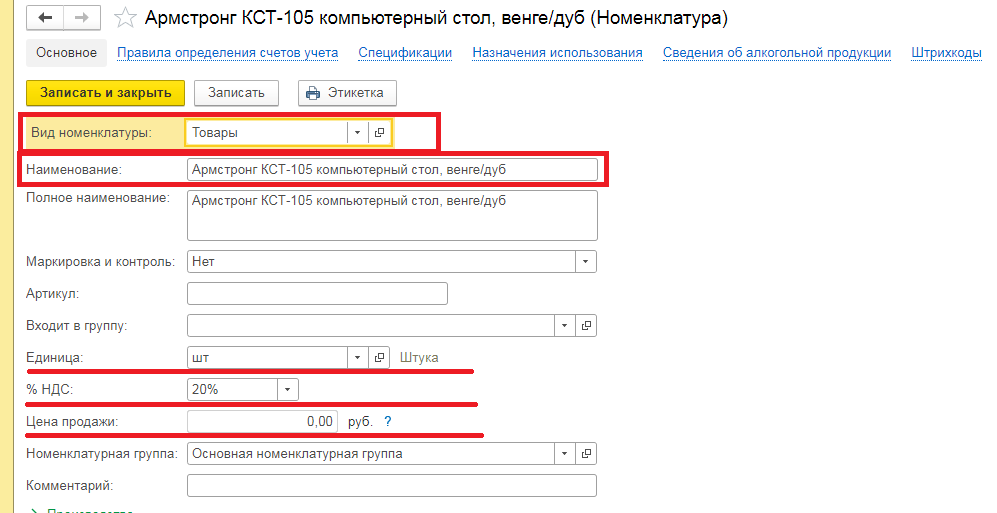The image size is (997, 513).
Task: Click the % НДС field showing 20%
Action: click(233, 389)
